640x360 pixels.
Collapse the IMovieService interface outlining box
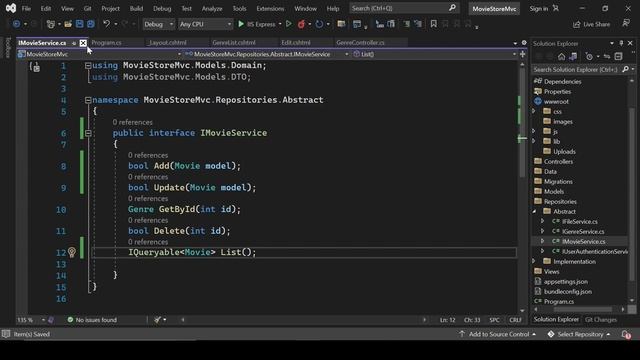[88, 133]
